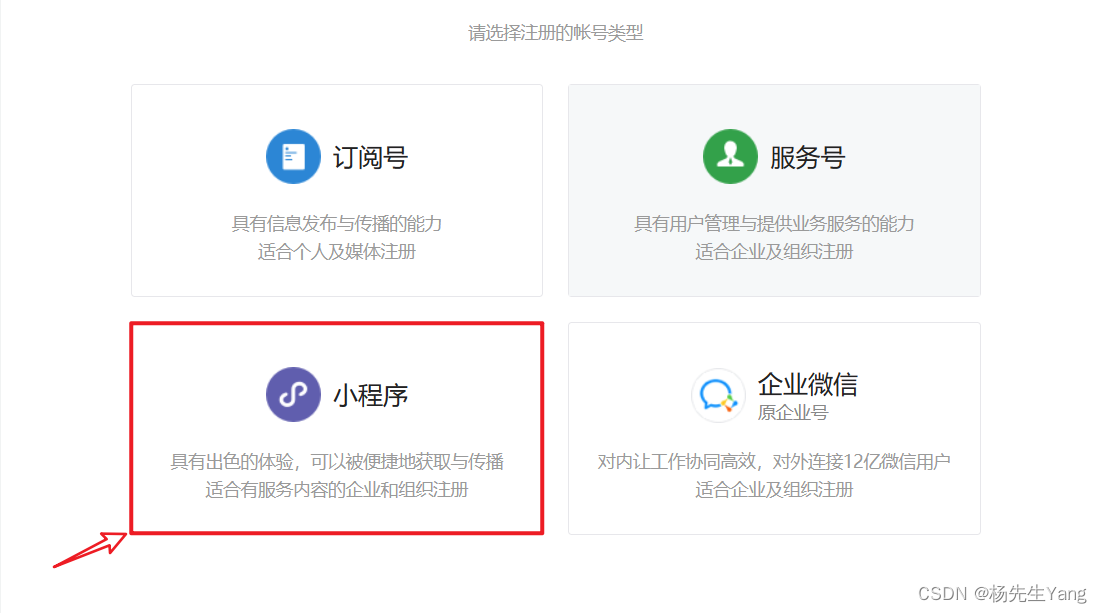This screenshot has height=613, width=1102.
Task: Click 适合有服务内容的企业和组织注册 text
Action: 337,489
